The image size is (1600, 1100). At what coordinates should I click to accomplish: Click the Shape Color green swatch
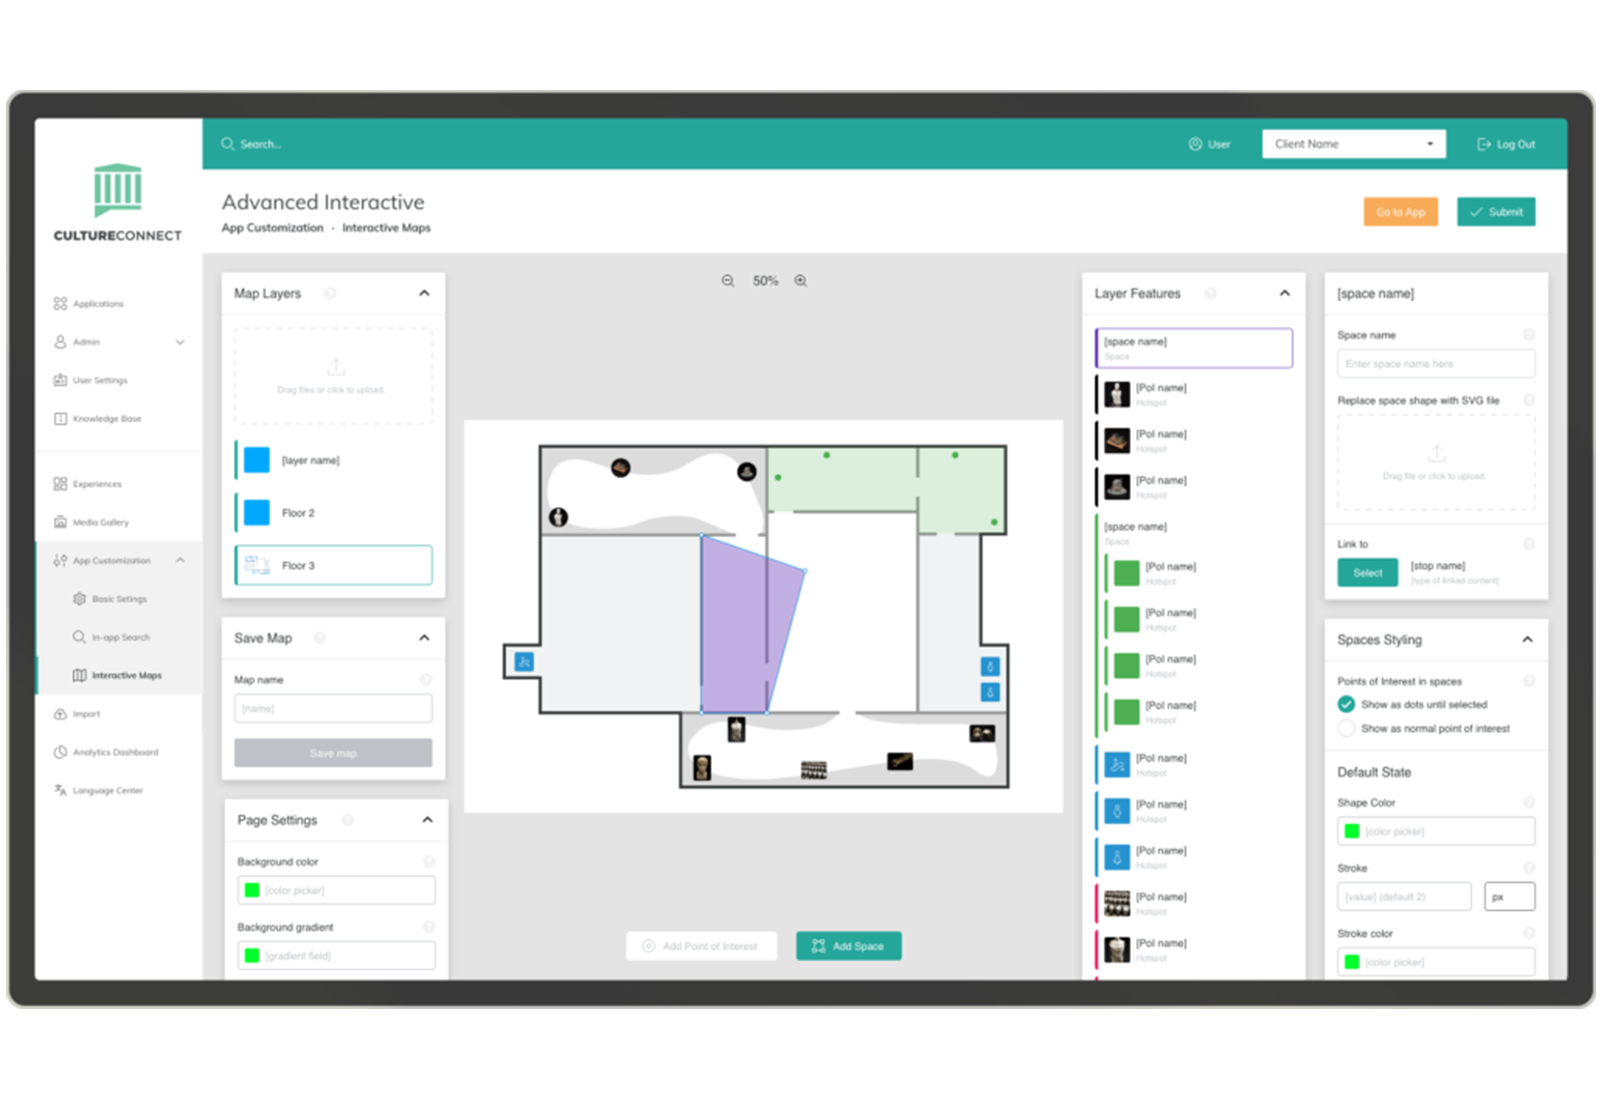click(x=1352, y=831)
